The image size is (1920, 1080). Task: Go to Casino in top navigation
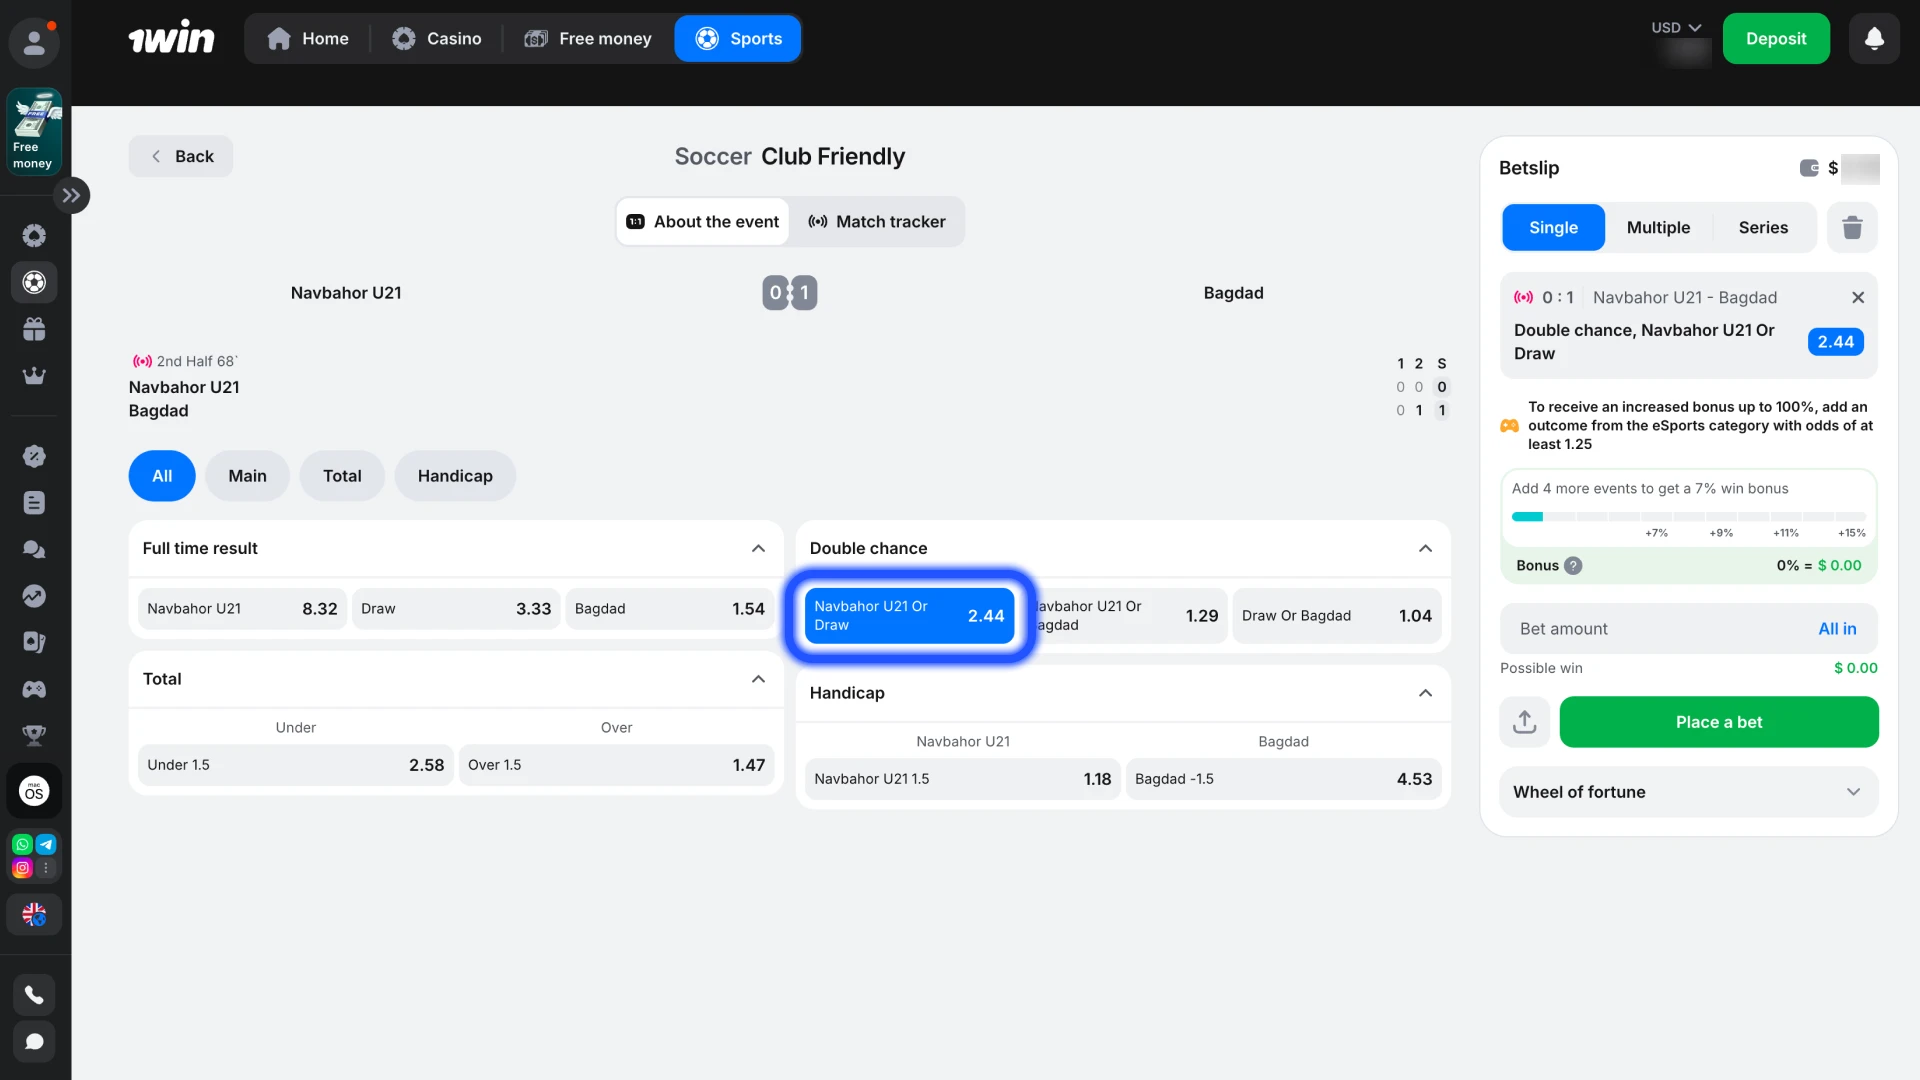(x=437, y=39)
